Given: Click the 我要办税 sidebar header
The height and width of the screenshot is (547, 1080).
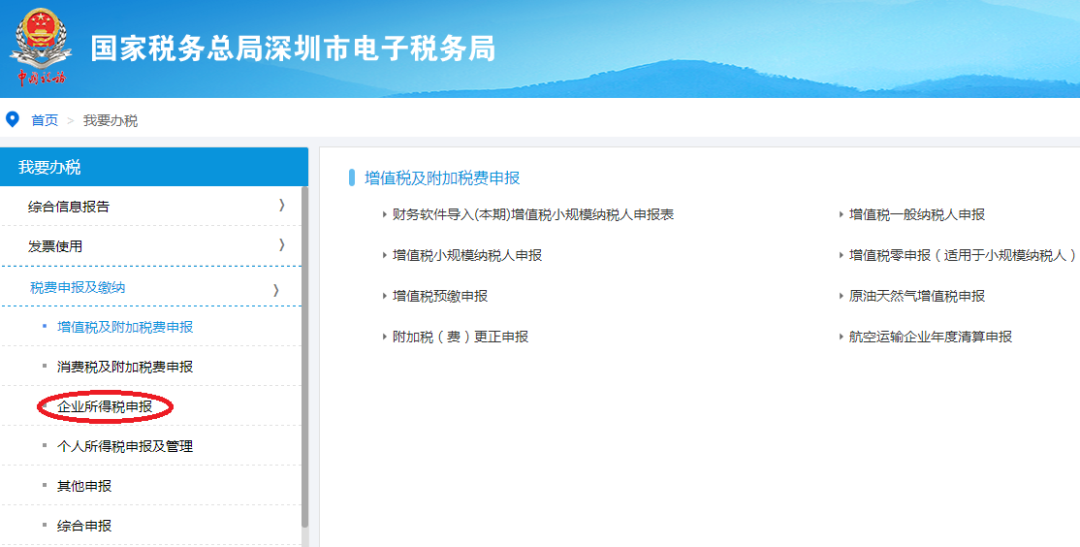Looking at the screenshot, I should point(154,167).
